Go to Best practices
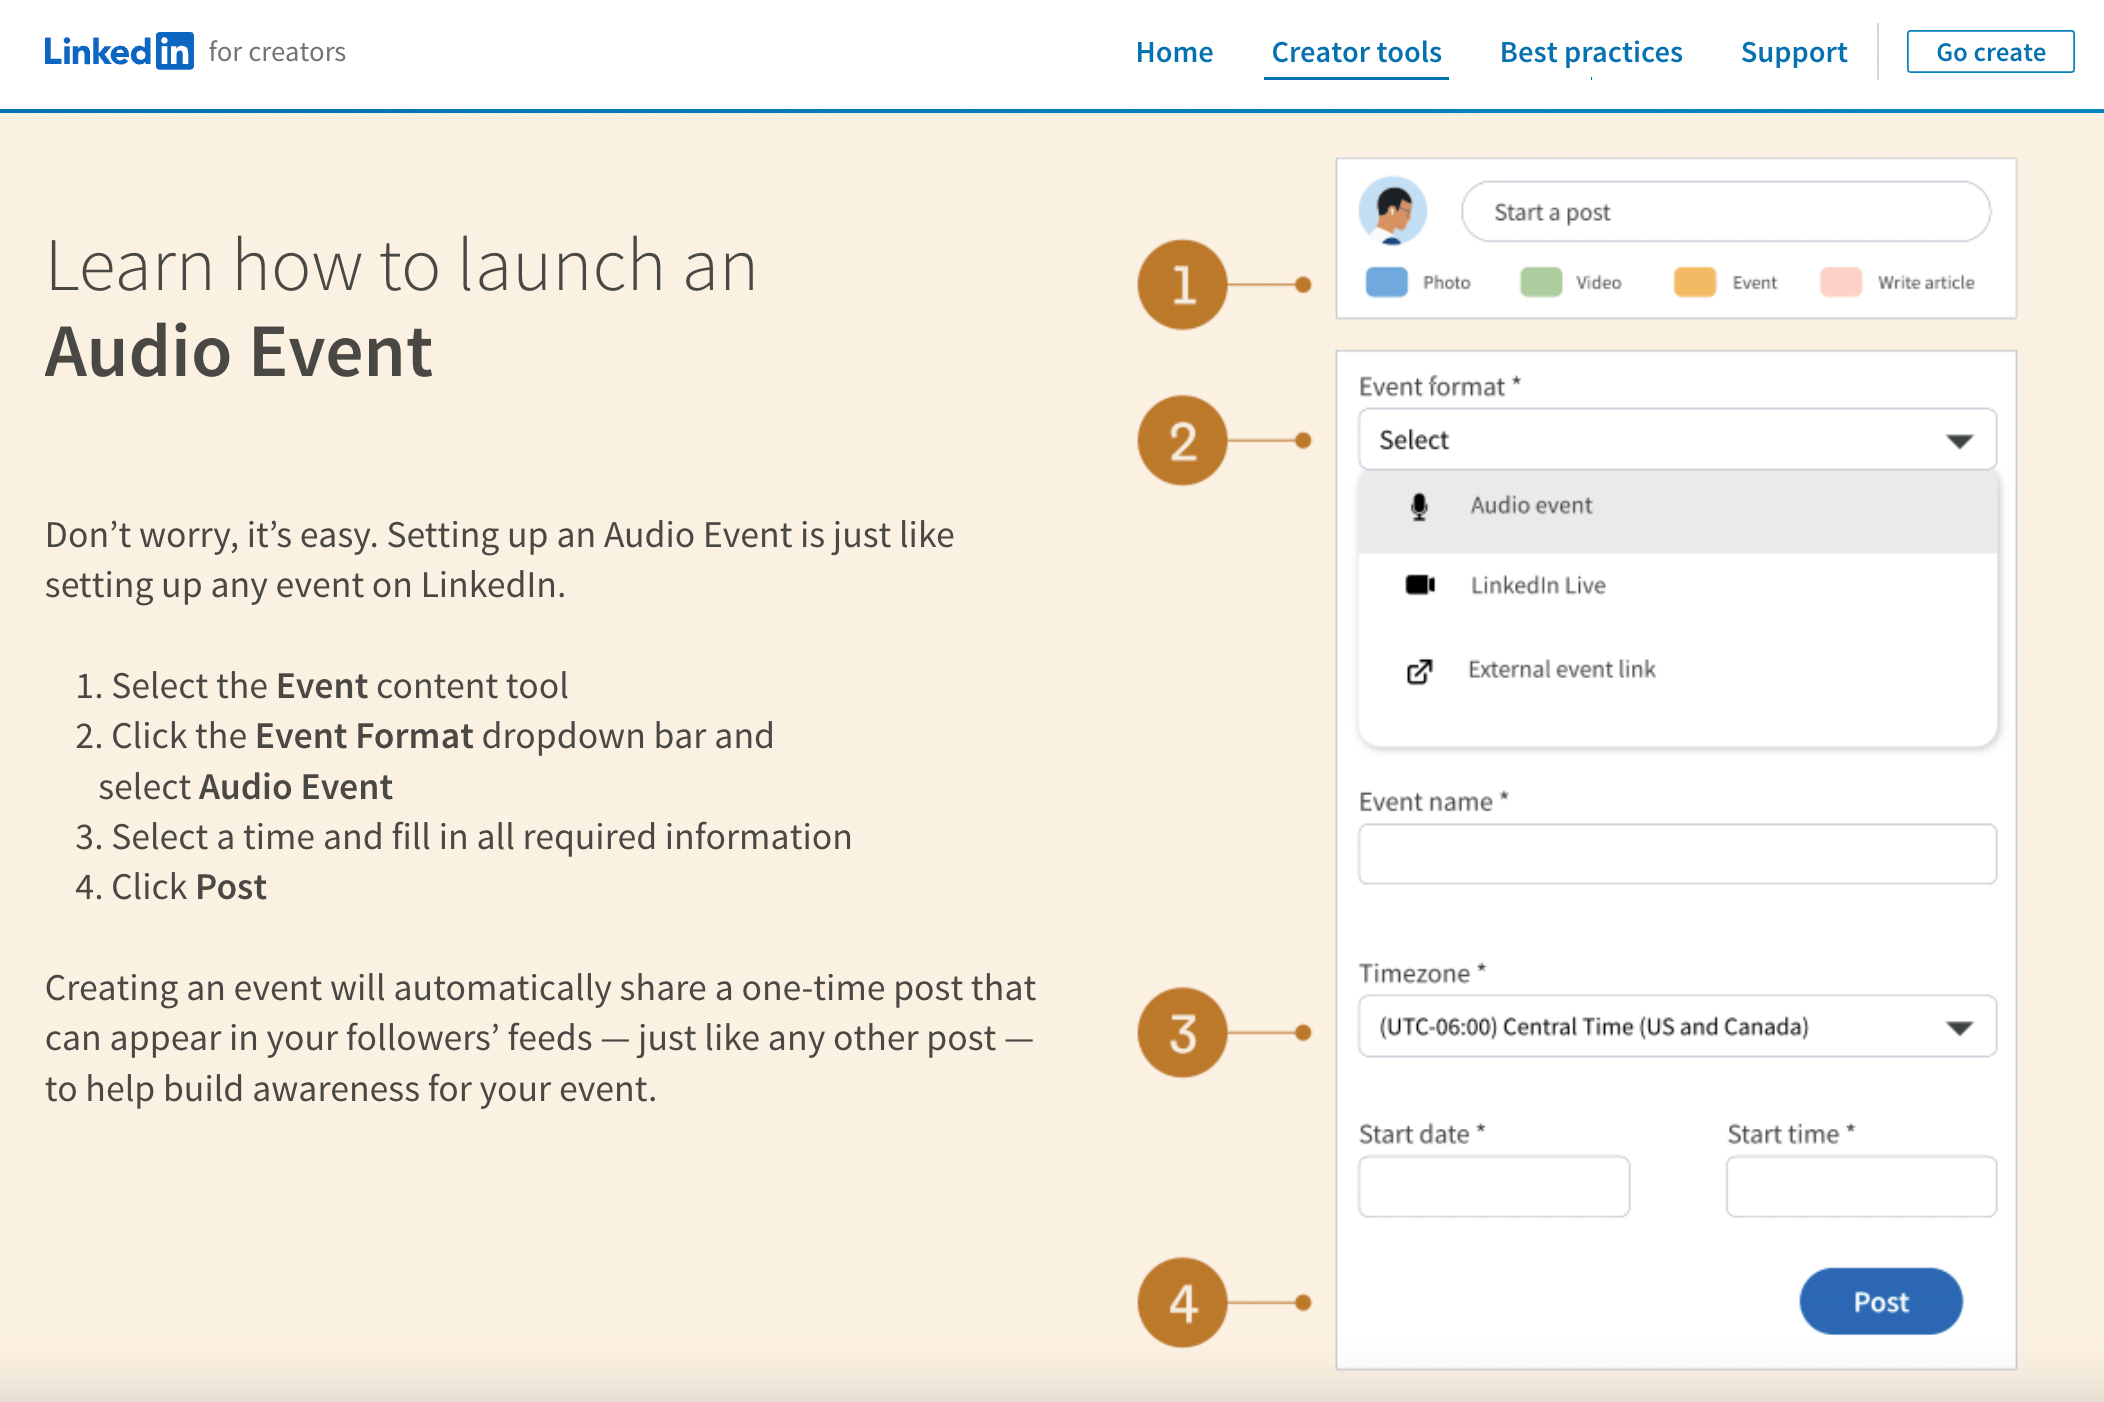This screenshot has width=2104, height=1402. coord(1591,52)
